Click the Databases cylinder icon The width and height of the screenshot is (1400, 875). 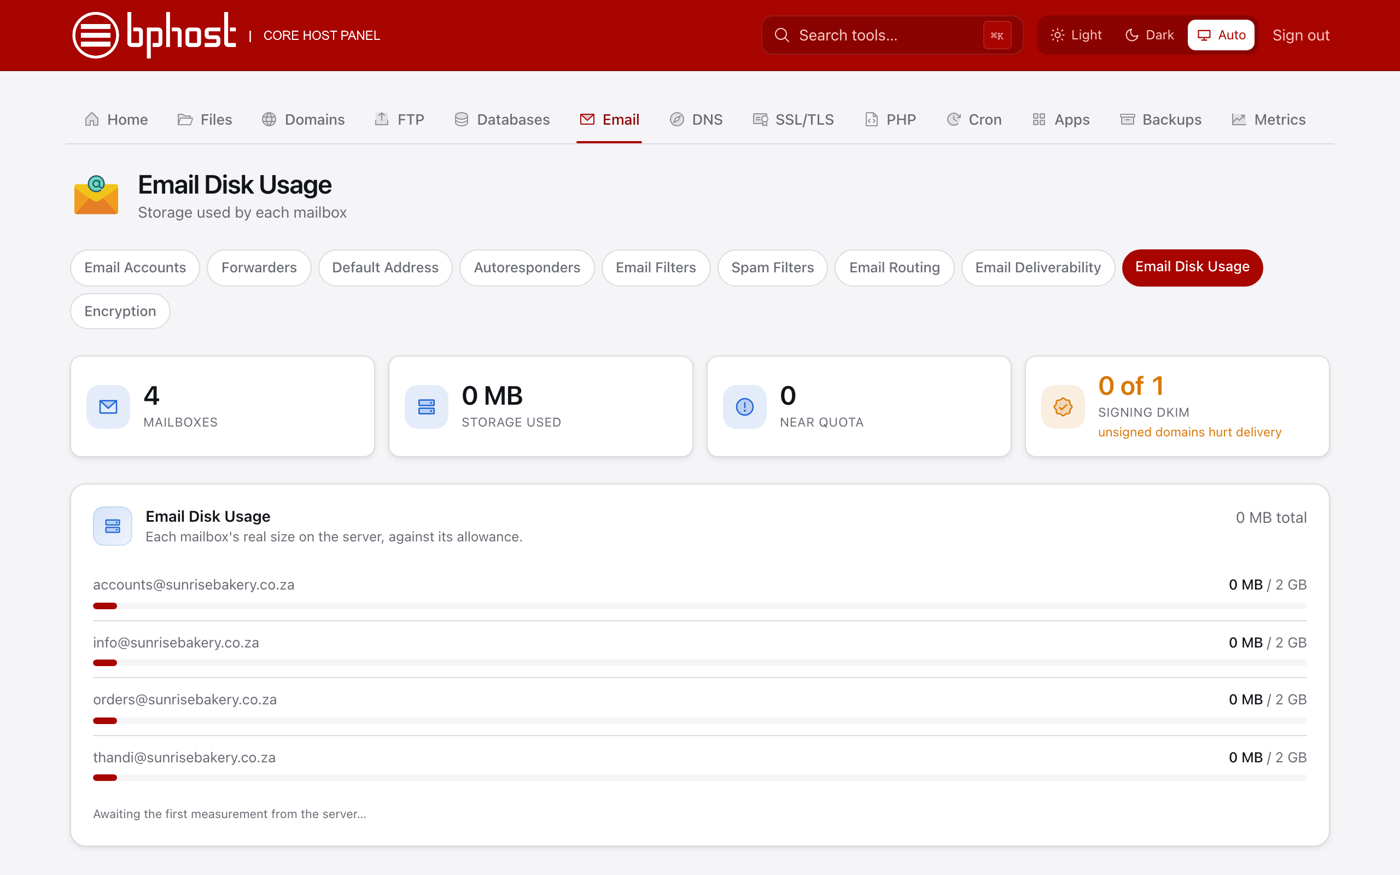click(461, 119)
